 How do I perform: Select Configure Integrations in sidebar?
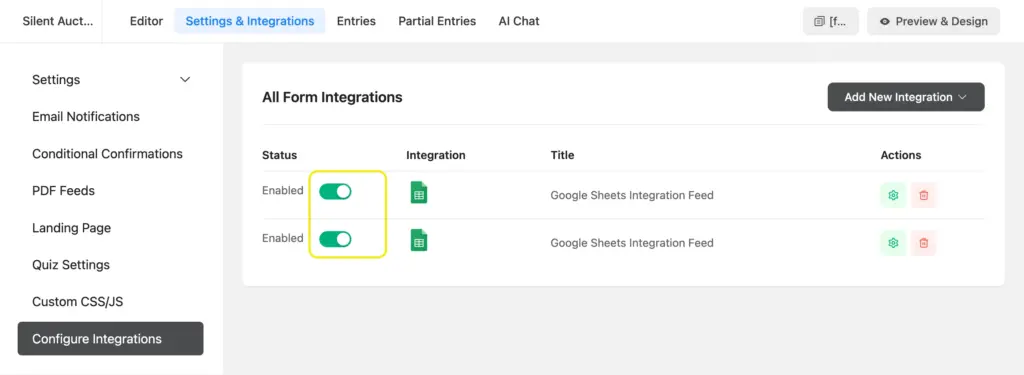point(111,338)
